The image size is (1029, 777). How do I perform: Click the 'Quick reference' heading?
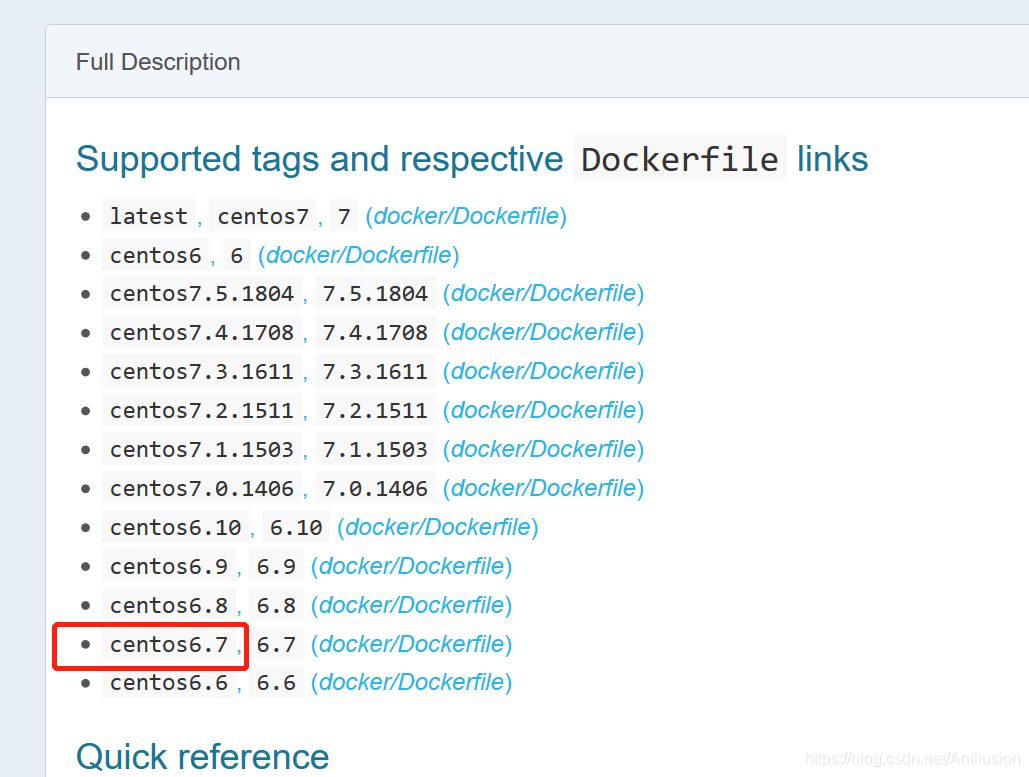point(203,756)
